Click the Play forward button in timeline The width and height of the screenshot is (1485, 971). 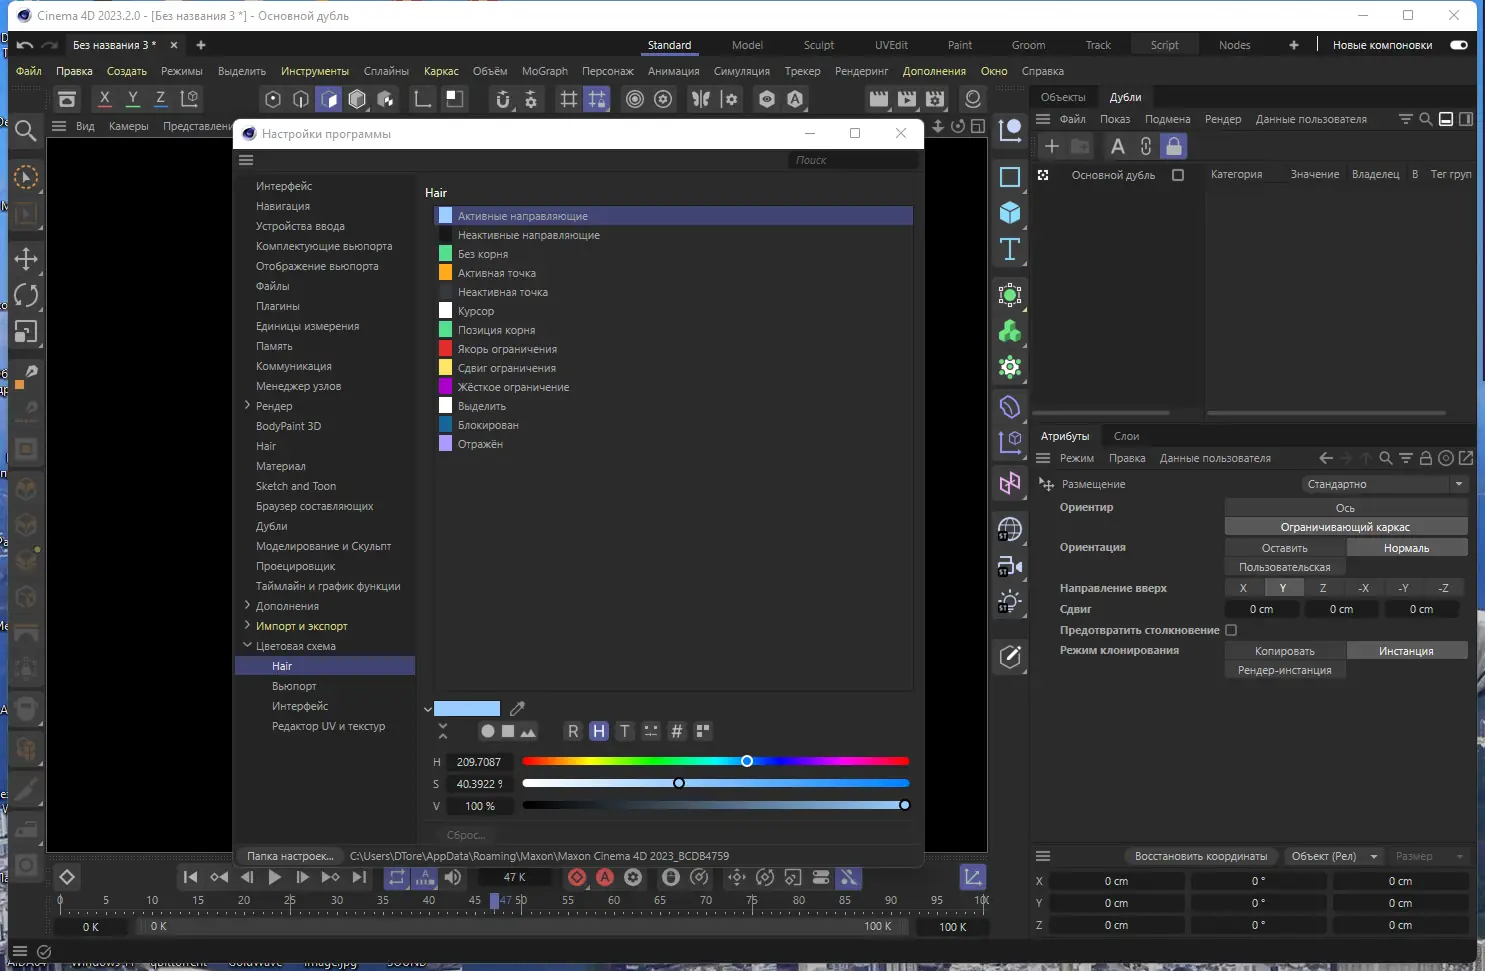(x=275, y=877)
